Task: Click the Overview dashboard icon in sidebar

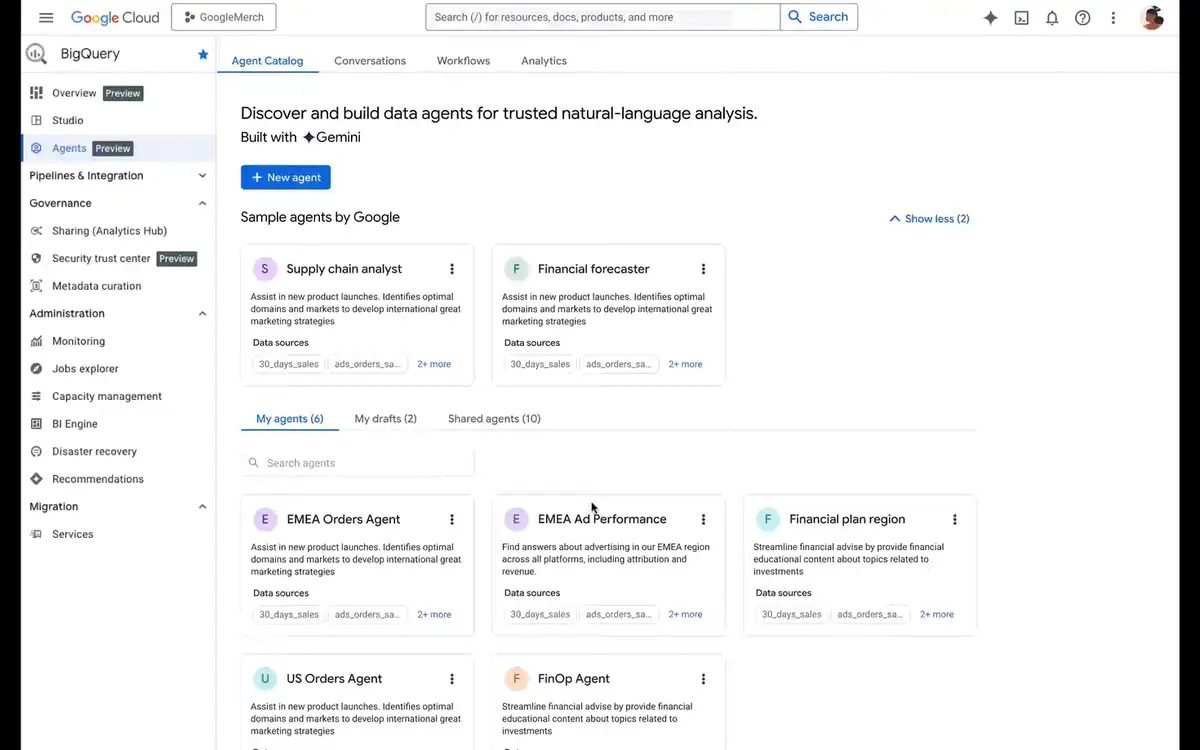Action: [36, 93]
